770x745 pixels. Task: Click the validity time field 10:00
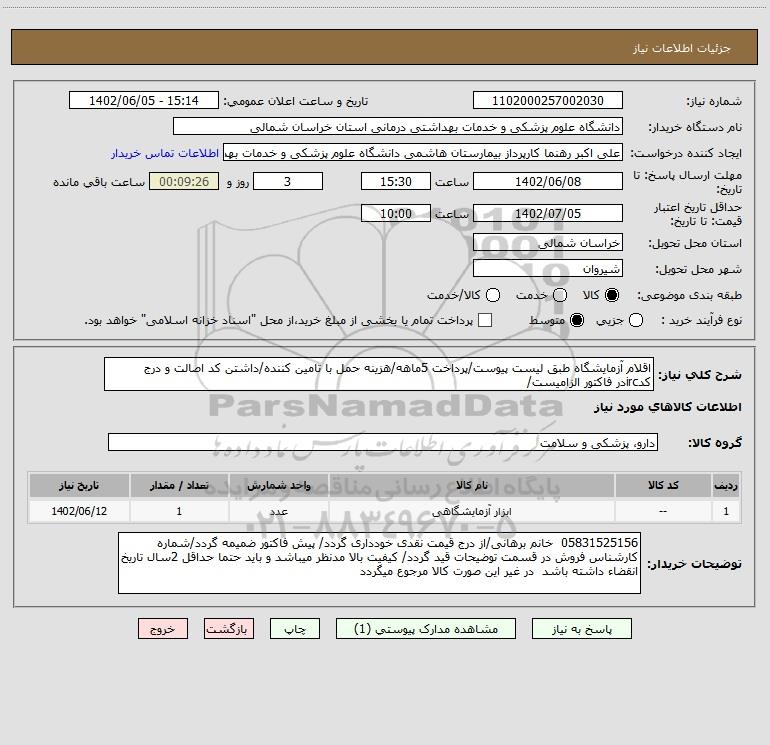pos(396,213)
